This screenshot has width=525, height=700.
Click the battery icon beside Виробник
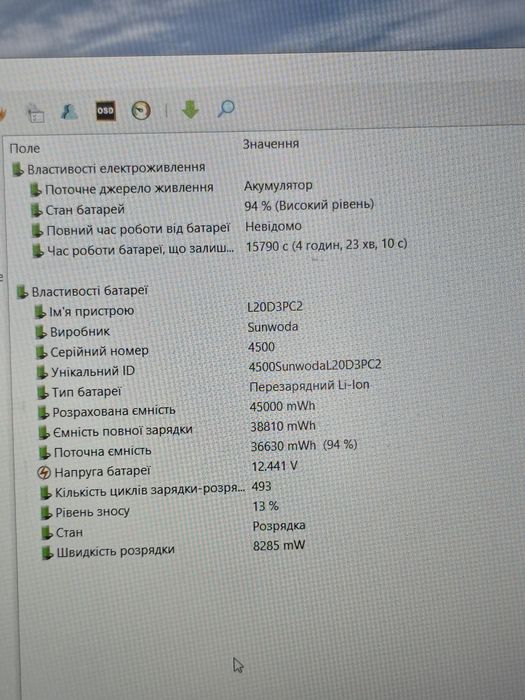[x=41, y=332]
